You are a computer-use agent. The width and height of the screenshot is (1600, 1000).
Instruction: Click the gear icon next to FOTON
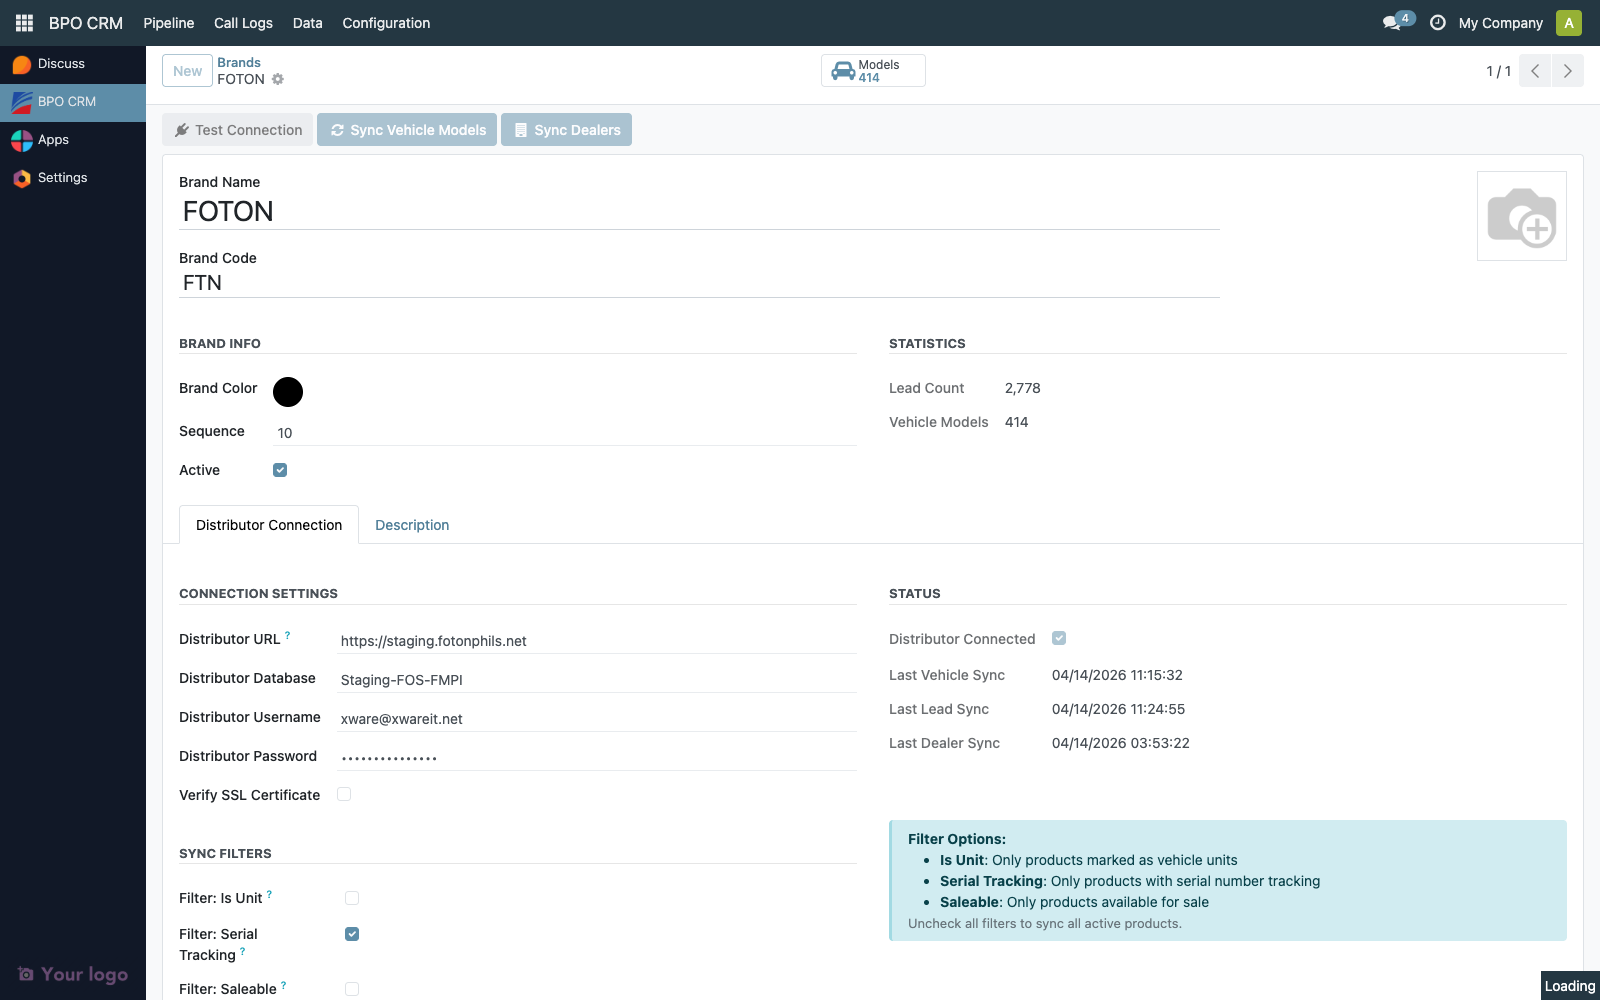pos(278,79)
